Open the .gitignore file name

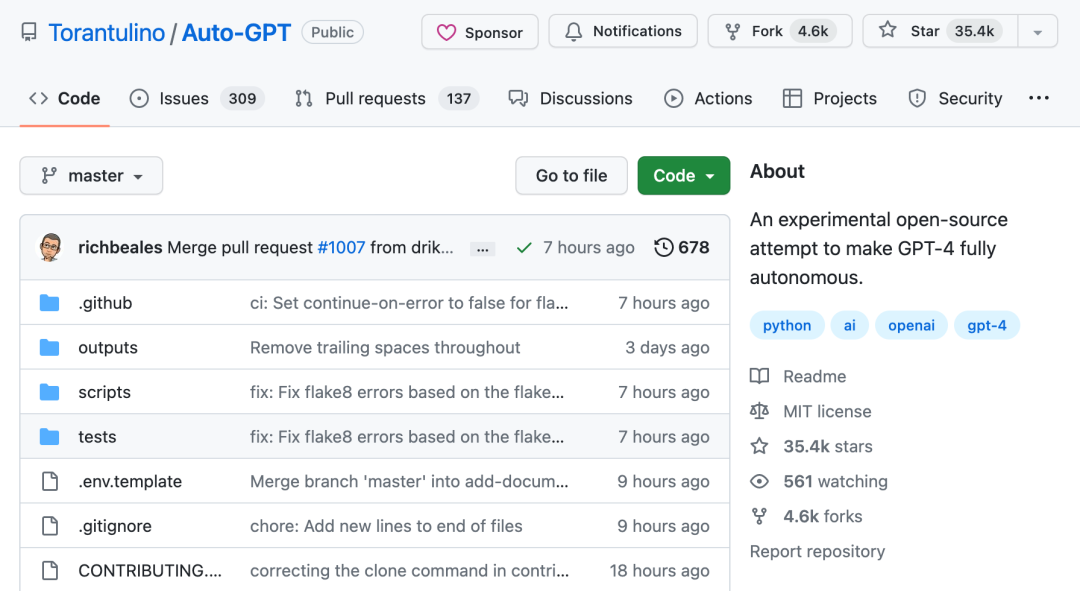pos(115,526)
